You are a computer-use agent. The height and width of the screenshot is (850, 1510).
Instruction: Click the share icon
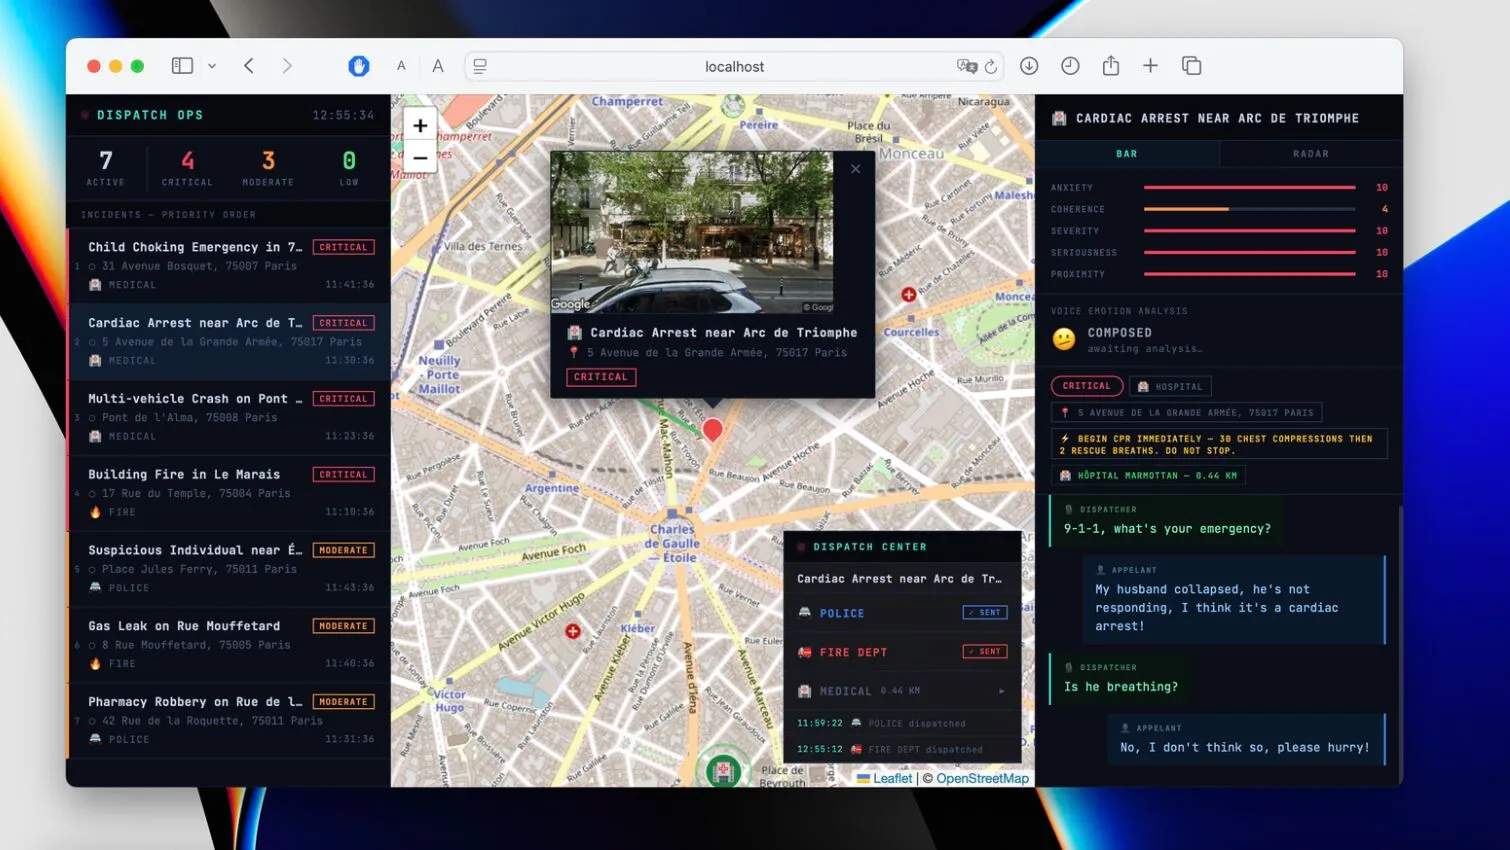click(1111, 66)
